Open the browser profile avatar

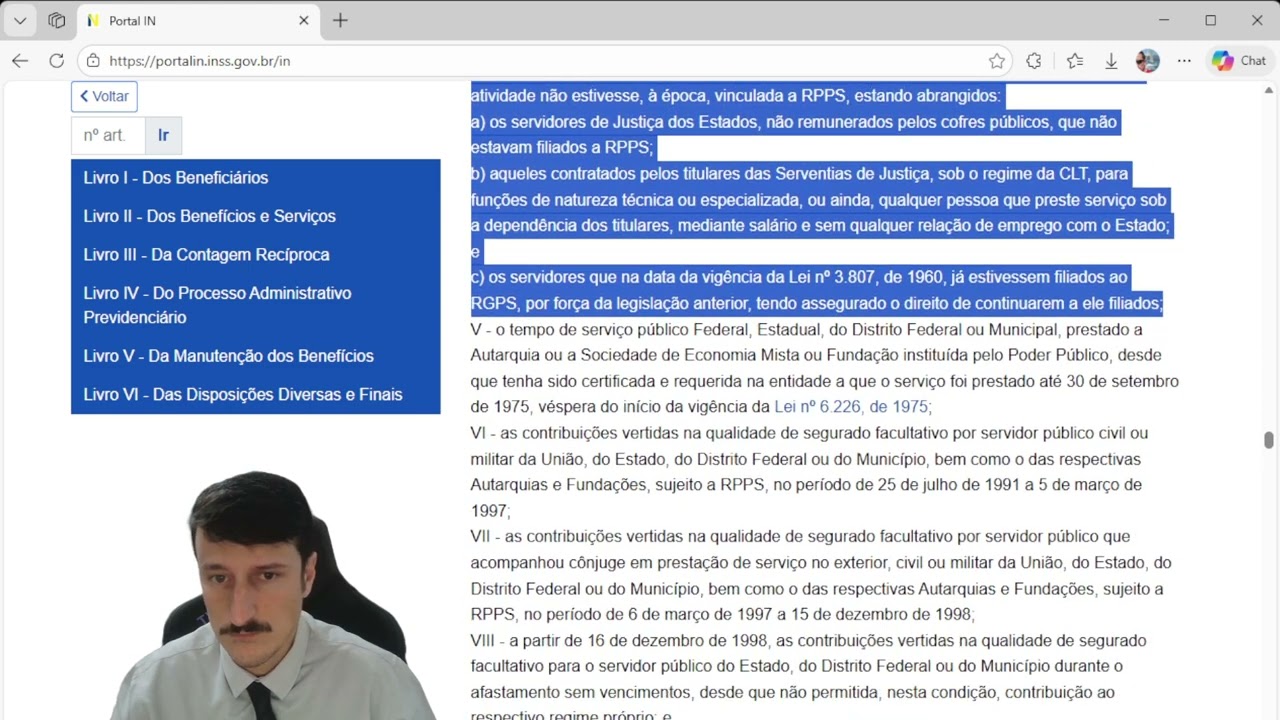click(x=1148, y=61)
